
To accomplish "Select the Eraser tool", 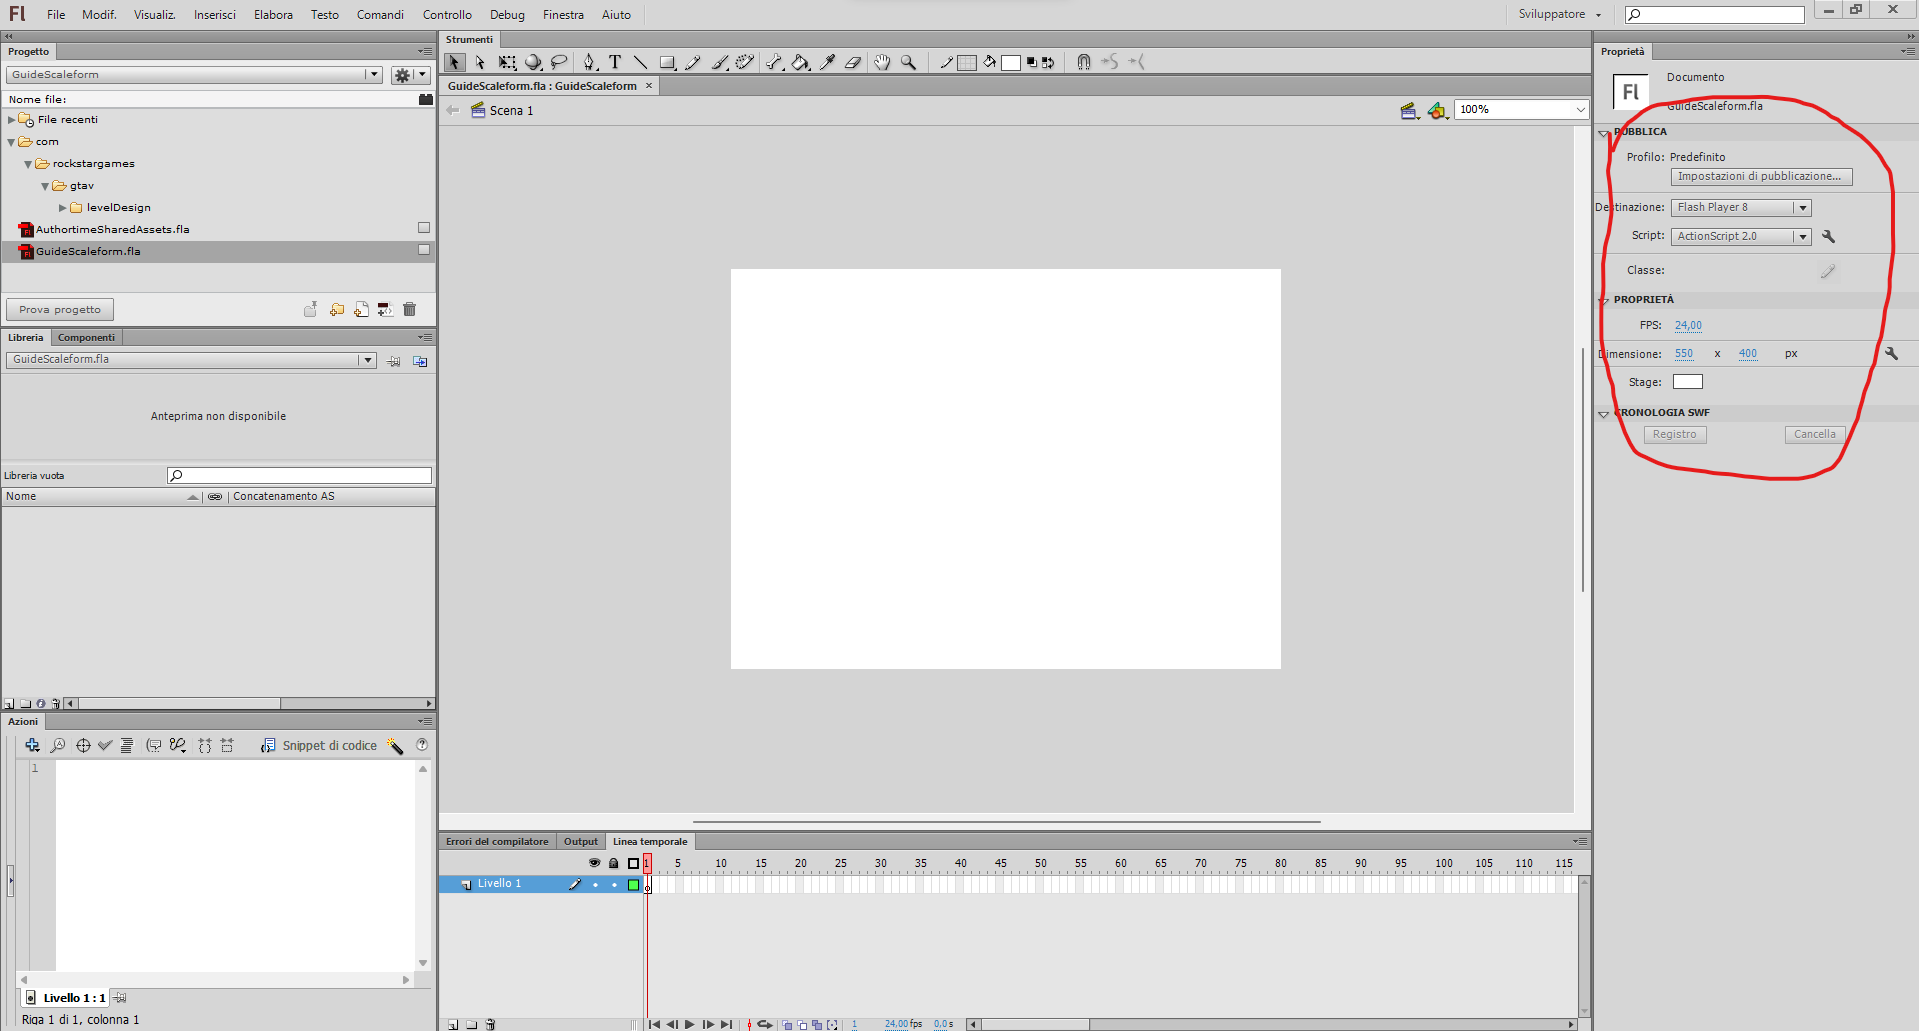I will click(853, 62).
